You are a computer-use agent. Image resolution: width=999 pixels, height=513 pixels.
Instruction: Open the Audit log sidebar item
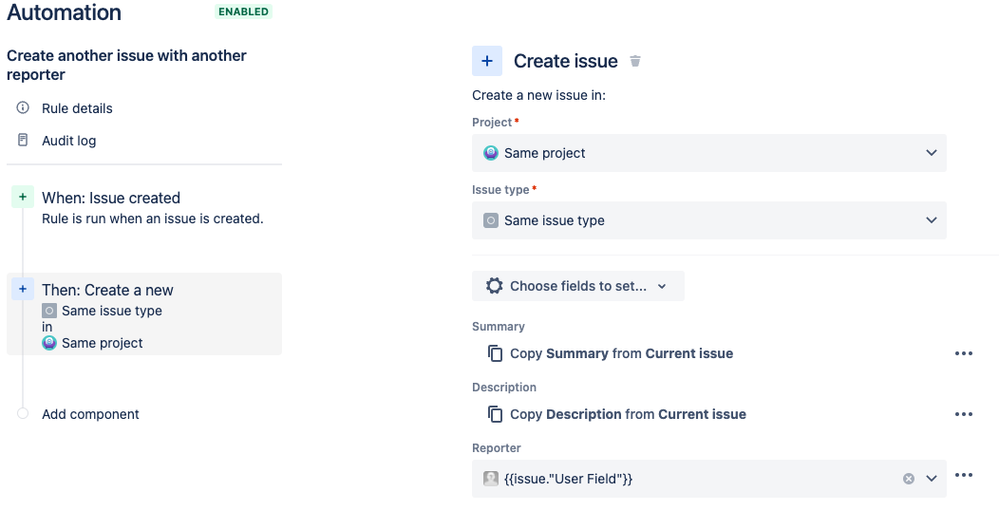69,140
